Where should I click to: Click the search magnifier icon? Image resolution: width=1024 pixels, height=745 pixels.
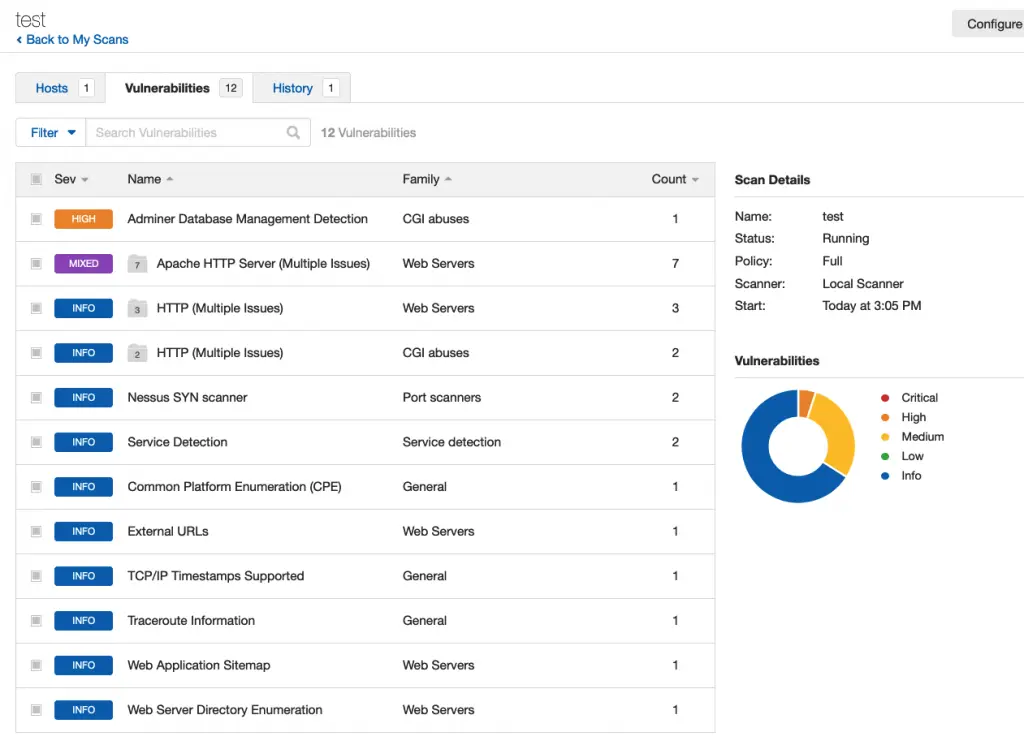pos(293,133)
